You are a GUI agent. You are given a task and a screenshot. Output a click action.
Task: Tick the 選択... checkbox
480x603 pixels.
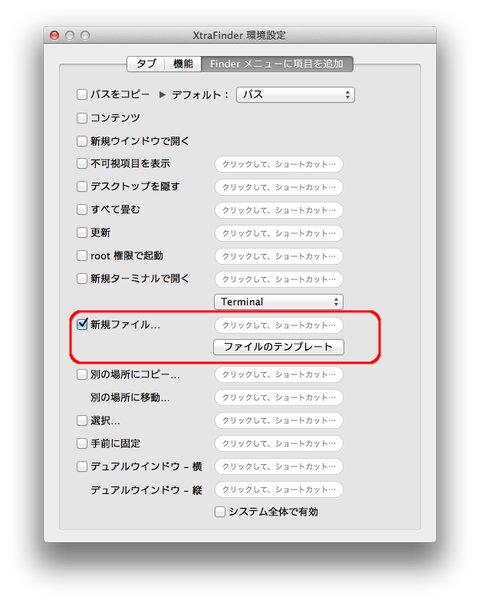click(82, 420)
